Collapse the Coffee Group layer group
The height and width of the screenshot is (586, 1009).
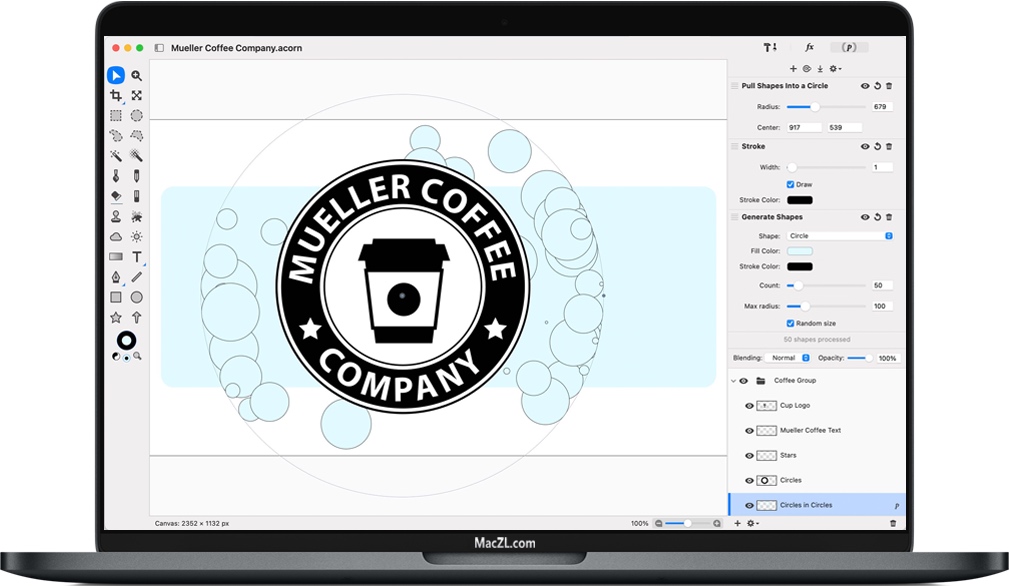click(x=734, y=380)
